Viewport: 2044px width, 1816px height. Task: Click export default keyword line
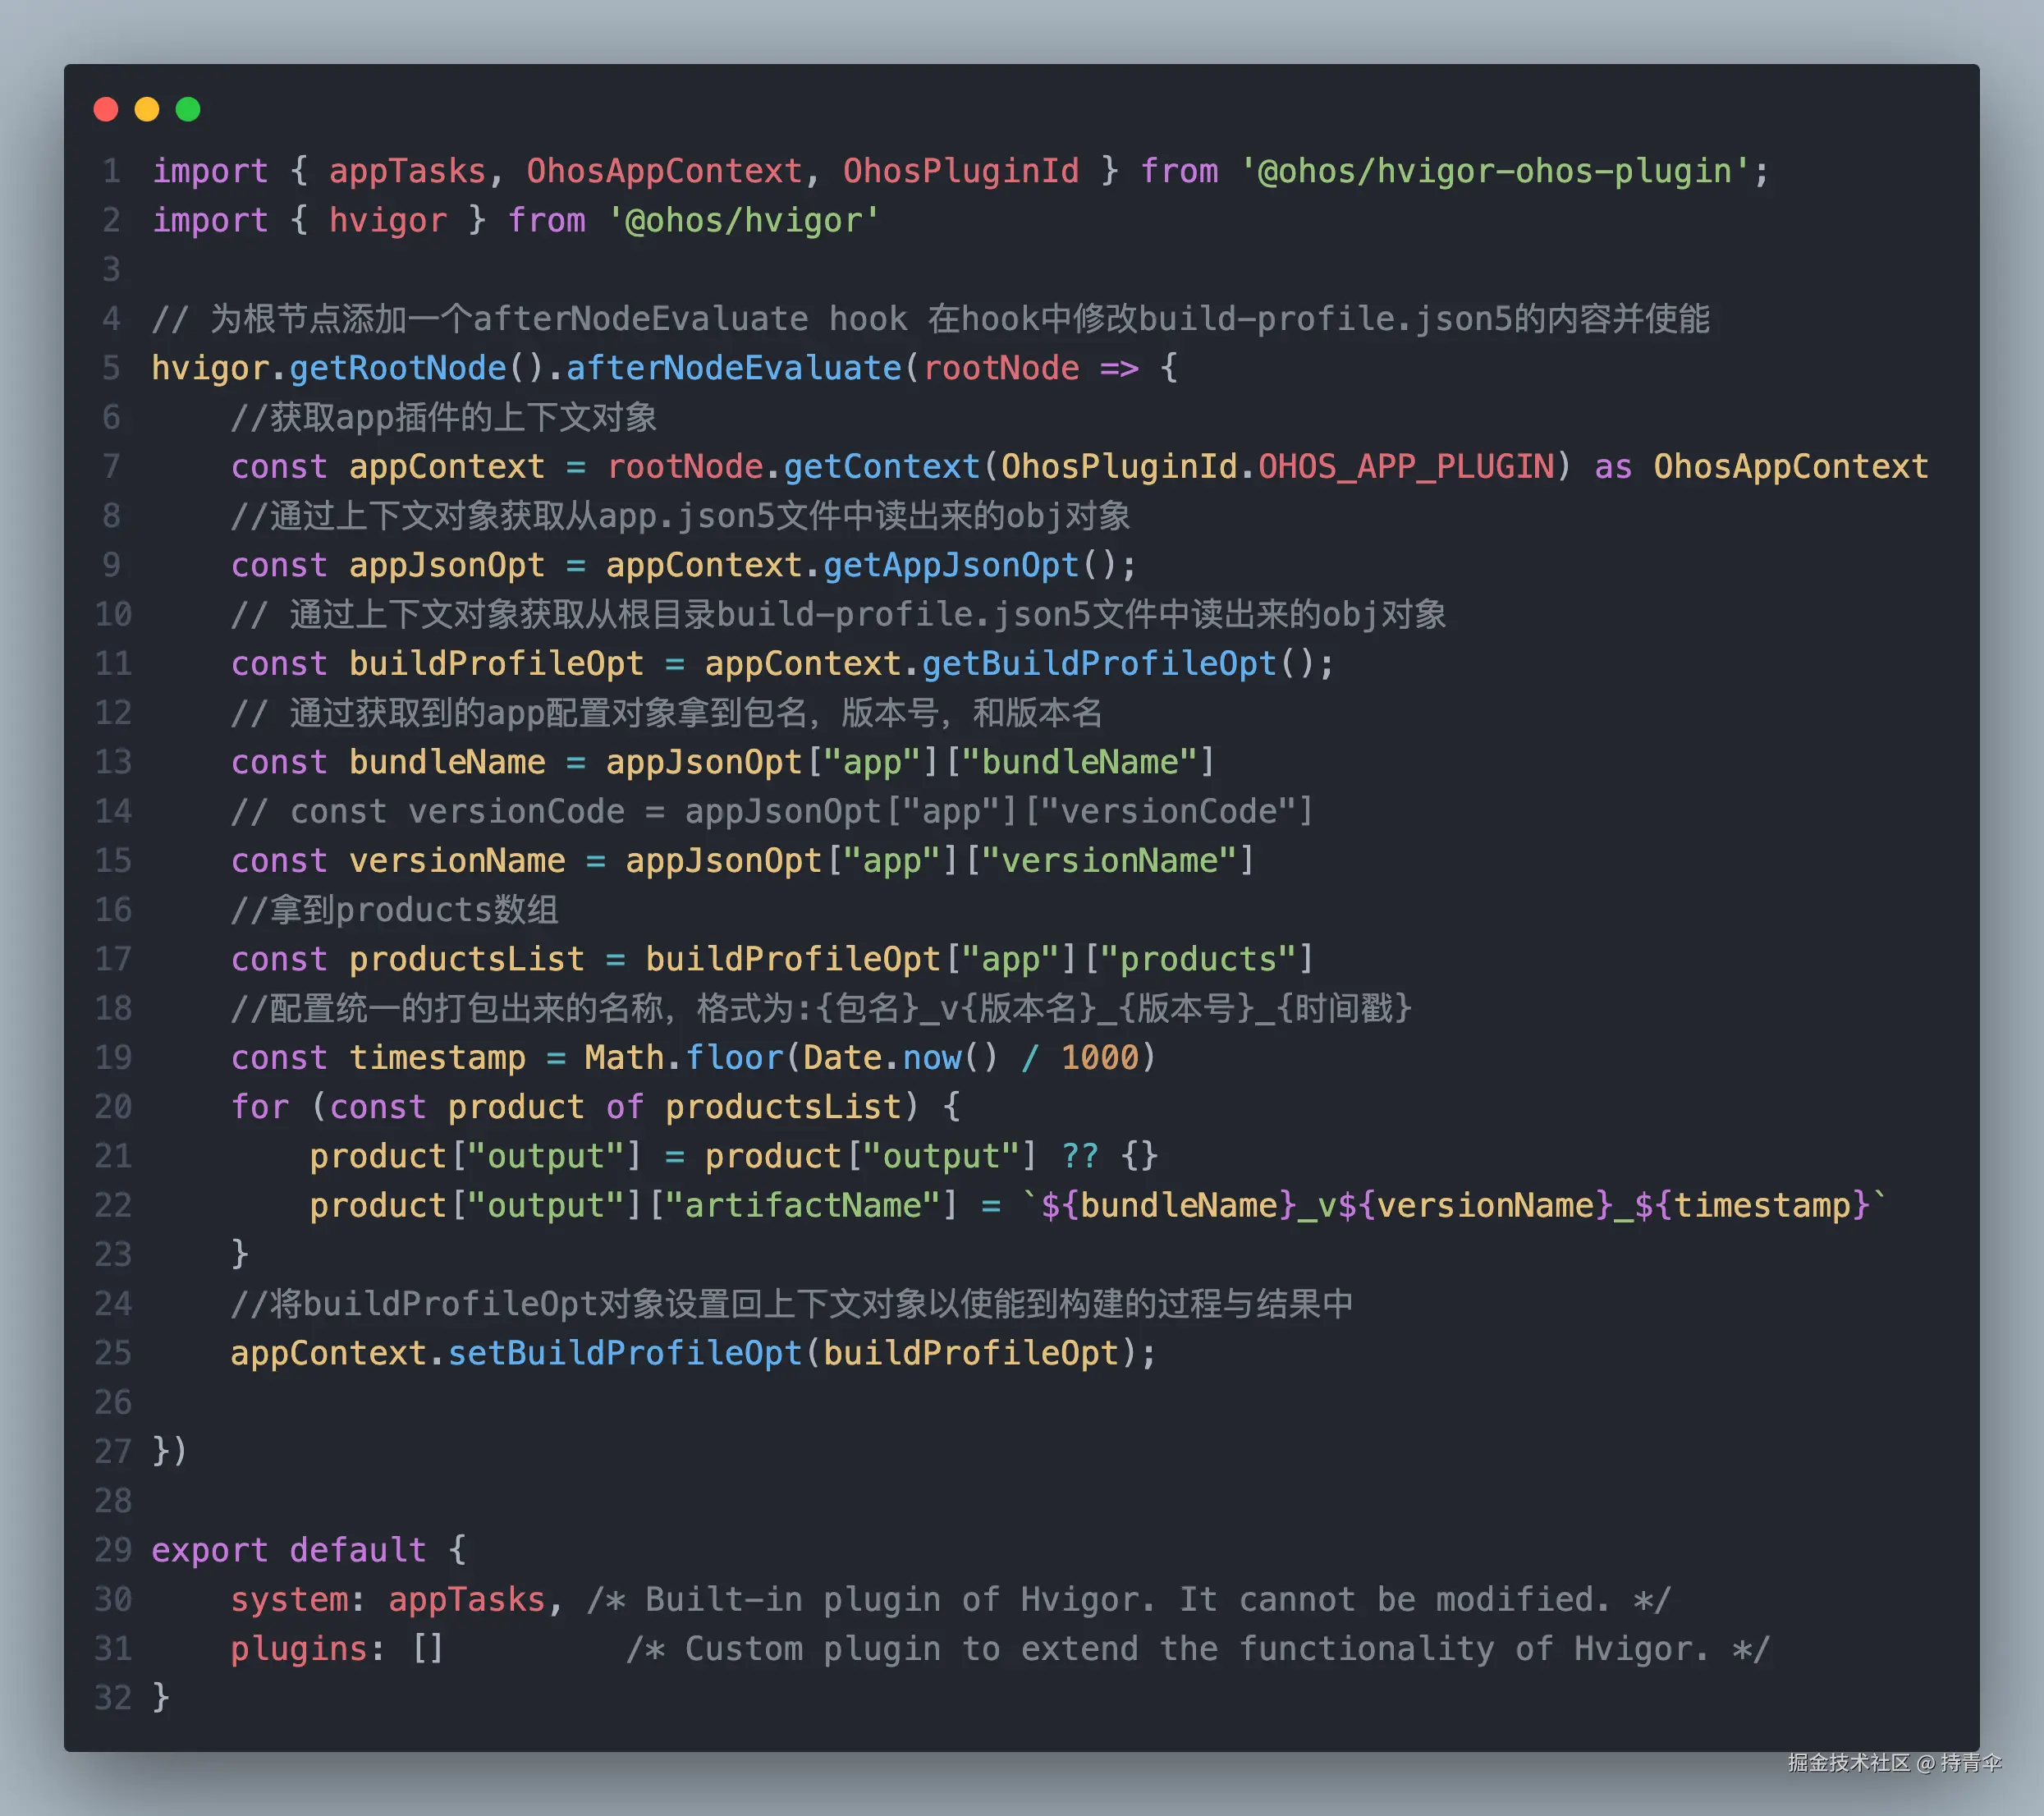(x=289, y=1550)
